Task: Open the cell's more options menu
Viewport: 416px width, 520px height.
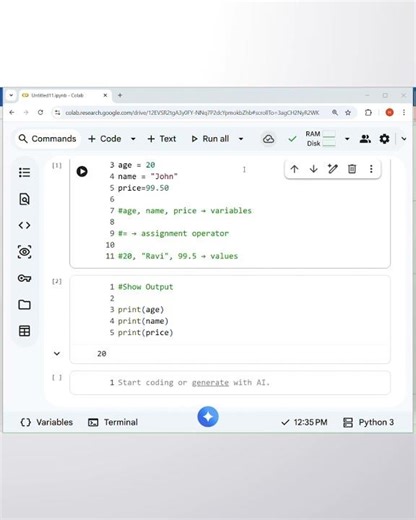Action: [371, 169]
